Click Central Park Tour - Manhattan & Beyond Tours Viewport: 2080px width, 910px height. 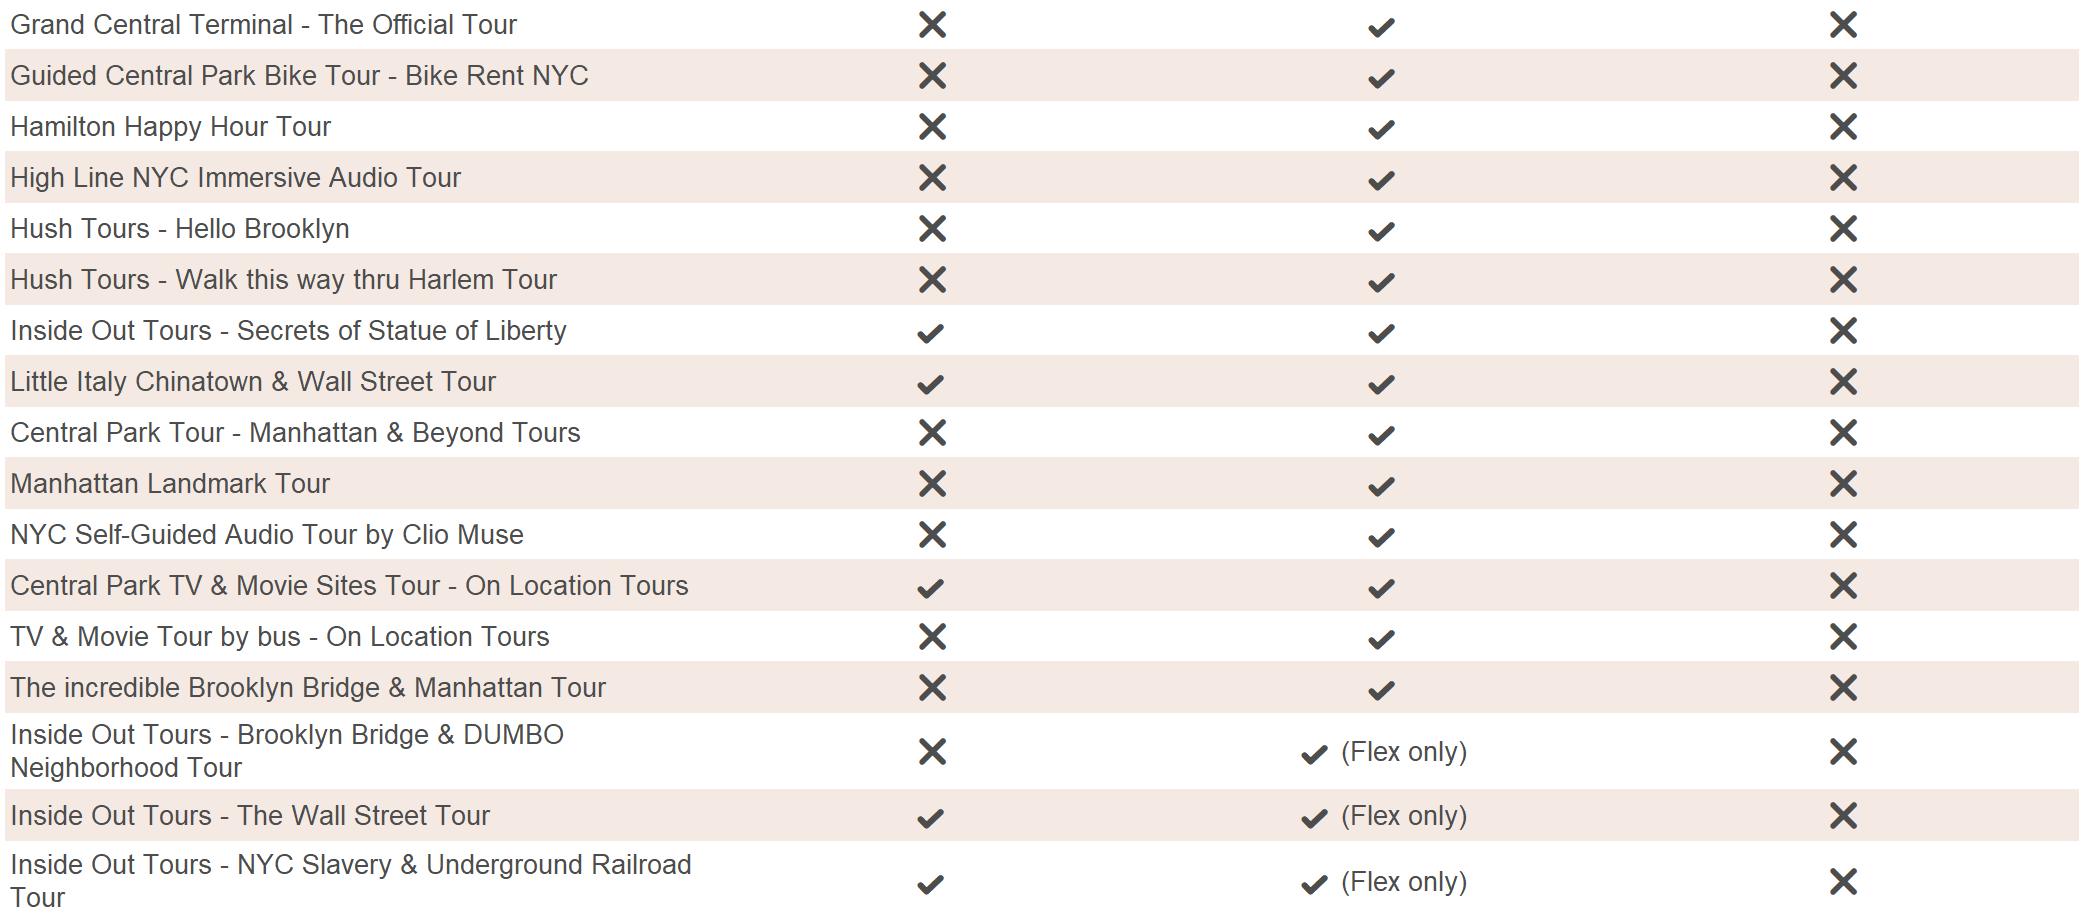[295, 433]
